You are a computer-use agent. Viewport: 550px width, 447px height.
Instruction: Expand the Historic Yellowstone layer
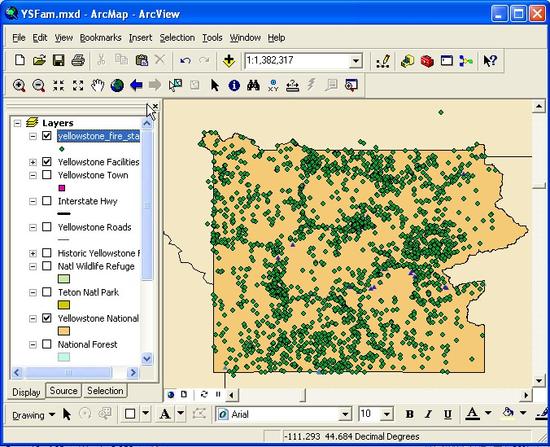point(33,253)
